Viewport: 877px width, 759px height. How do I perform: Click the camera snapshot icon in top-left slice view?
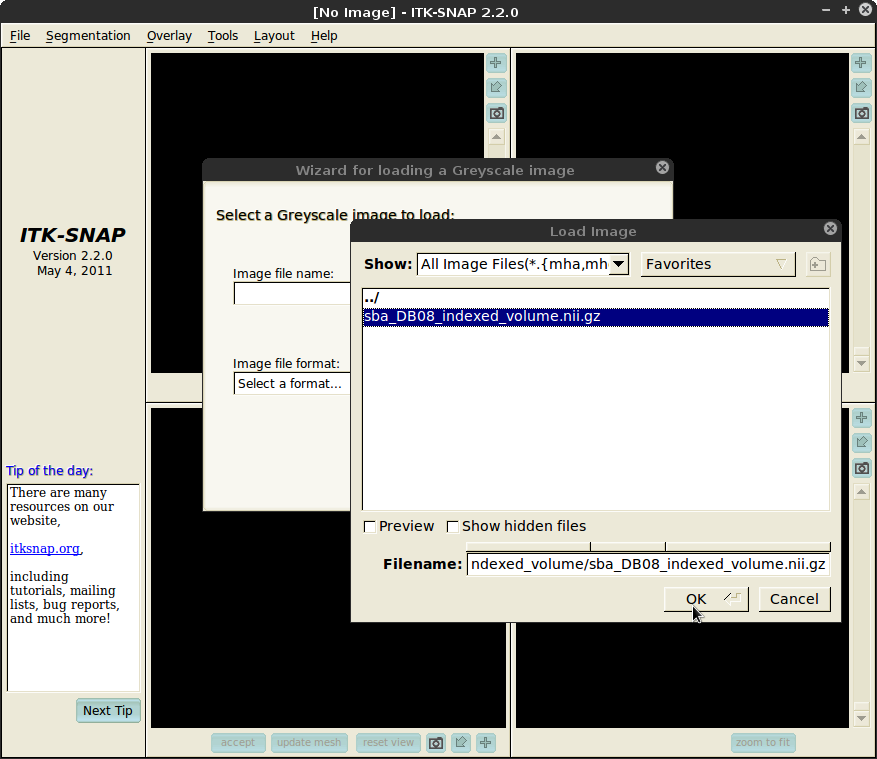pyautogui.click(x=496, y=113)
